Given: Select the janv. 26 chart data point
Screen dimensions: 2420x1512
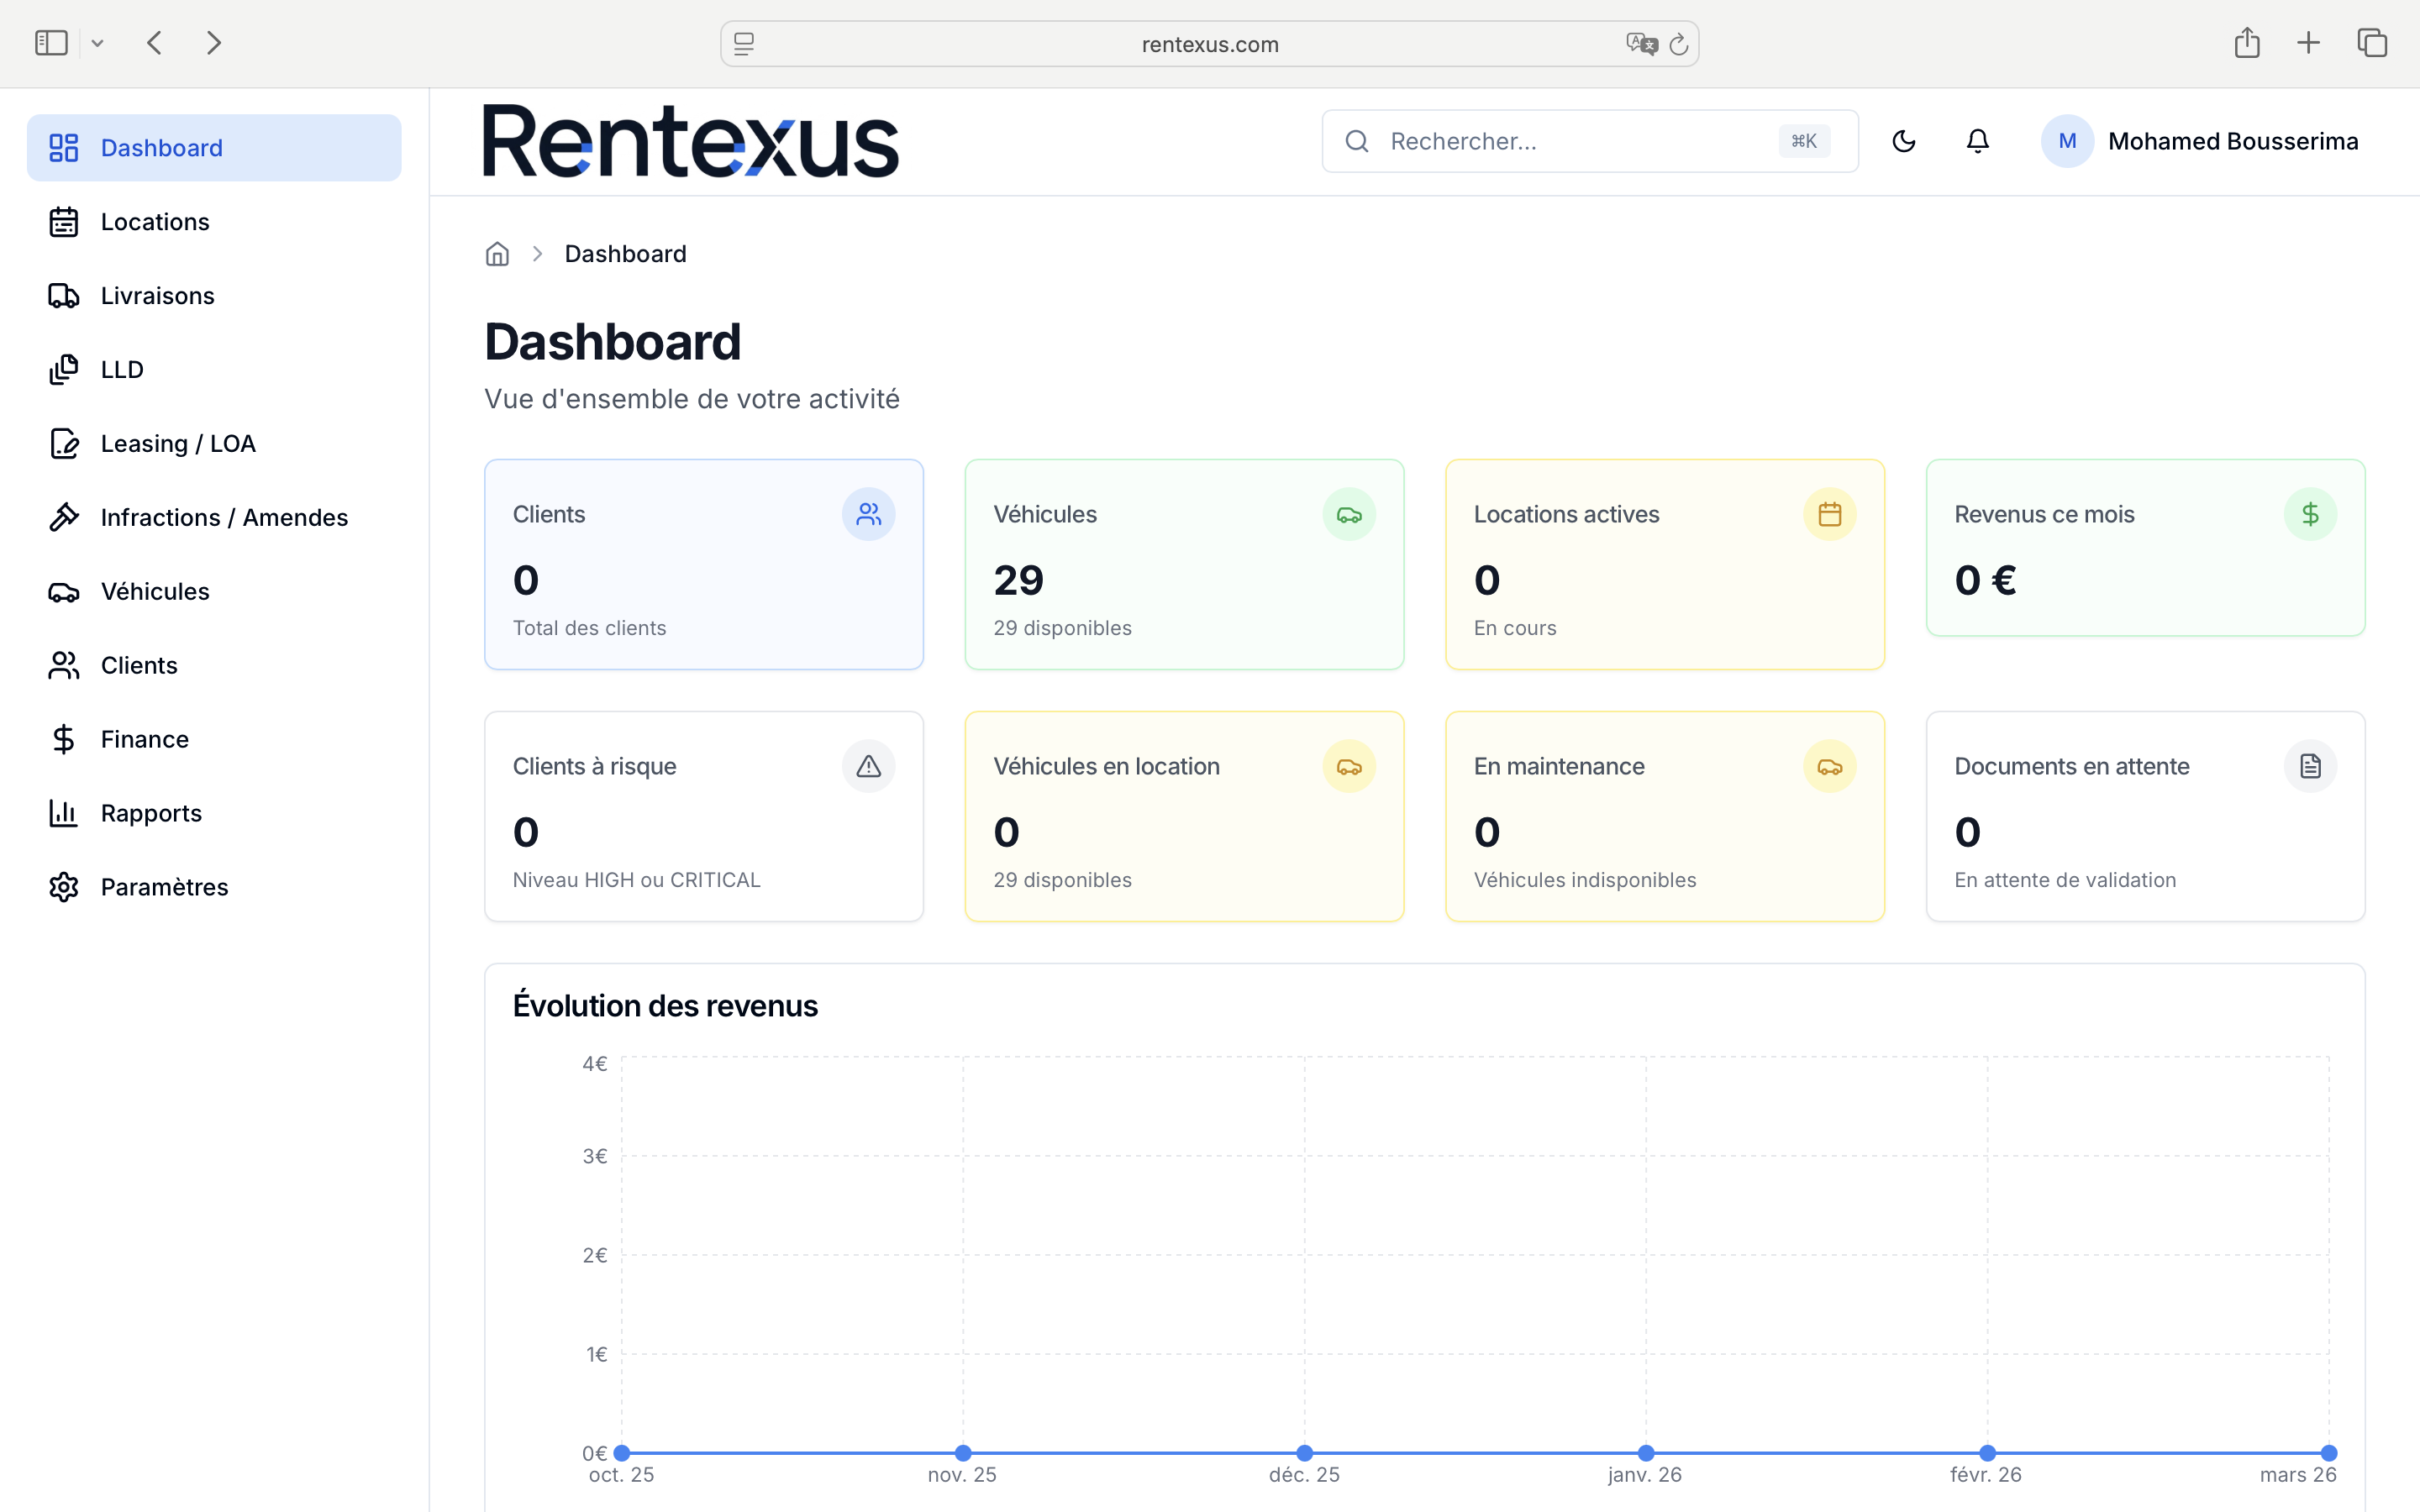Looking at the screenshot, I should pos(1645,1452).
